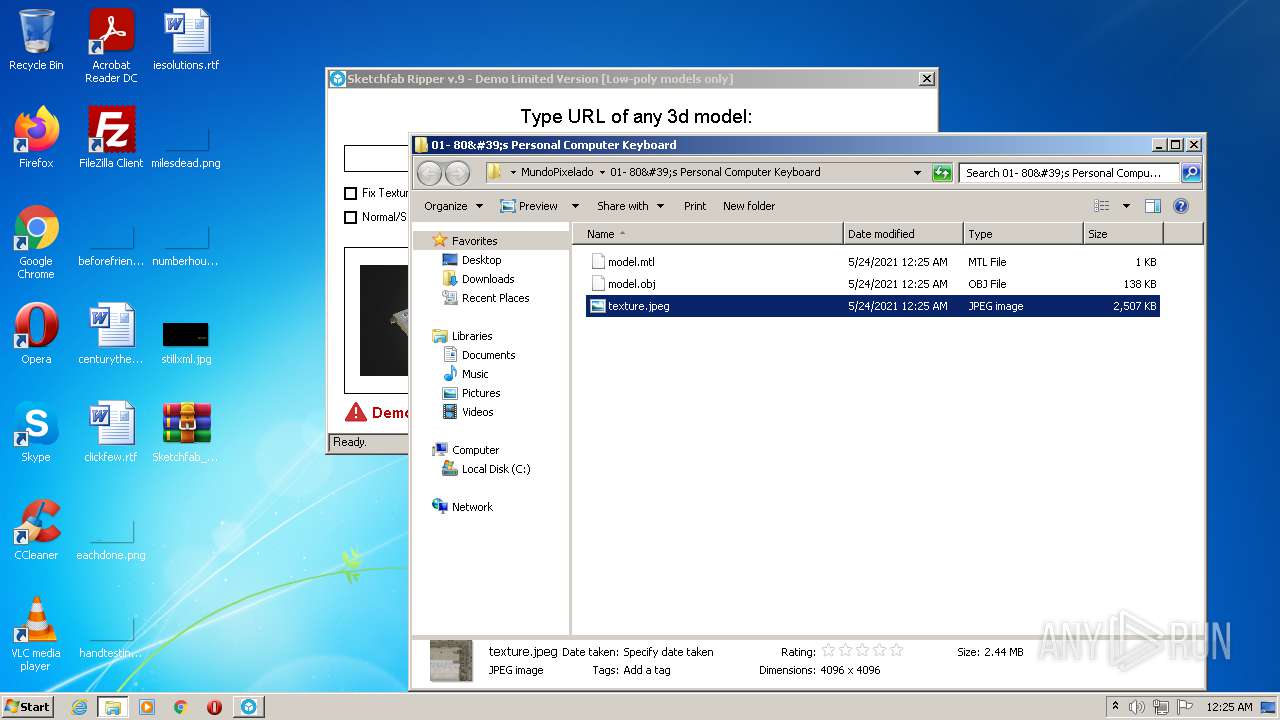Toggle Fix Texture checkbox in Sketchfab Ripper
Viewport: 1280px width, 720px height.
pyautogui.click(x=350, y=193)
